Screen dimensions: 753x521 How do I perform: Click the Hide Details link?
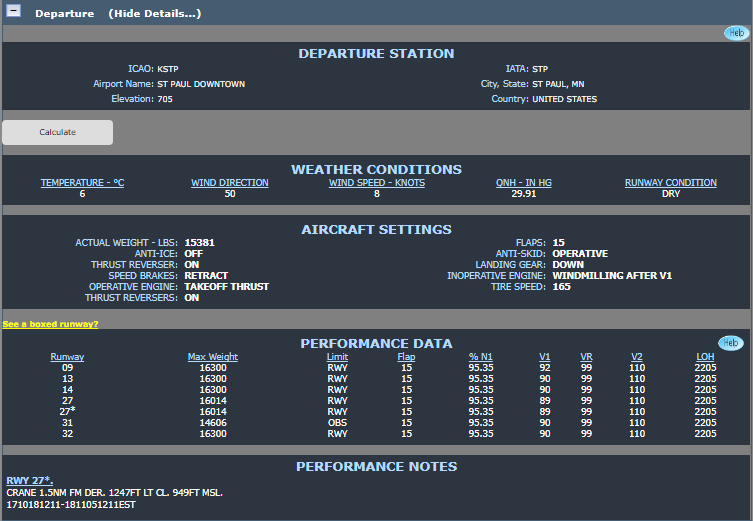point(155,13)
